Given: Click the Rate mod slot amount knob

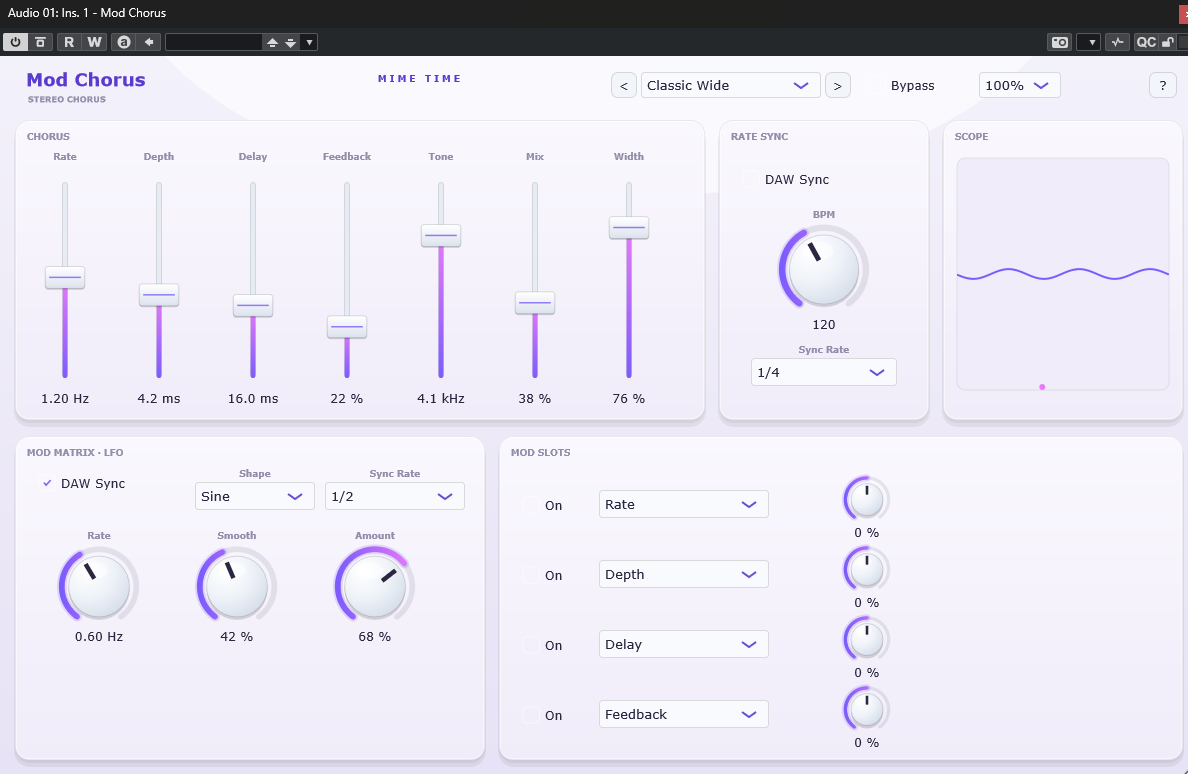Looking at the screenshot, I should (867, 500).
